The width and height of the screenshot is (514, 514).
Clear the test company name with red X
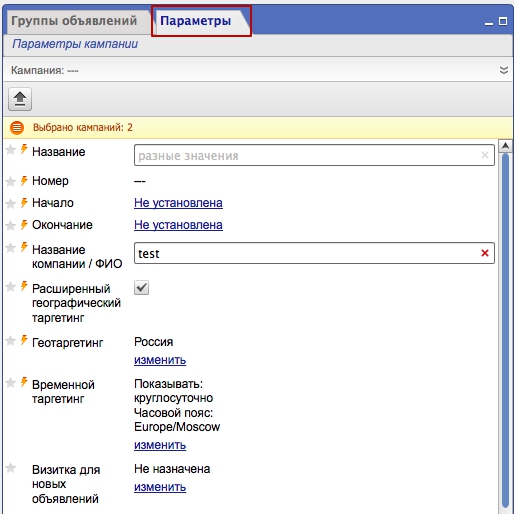[485, 253]
